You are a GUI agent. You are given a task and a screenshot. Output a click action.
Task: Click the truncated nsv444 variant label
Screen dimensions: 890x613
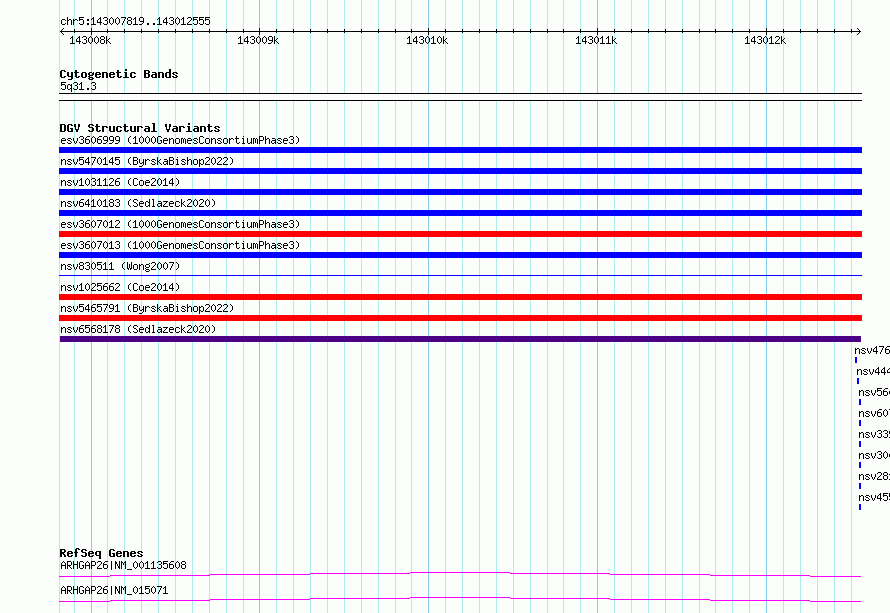tap(873, 372)
